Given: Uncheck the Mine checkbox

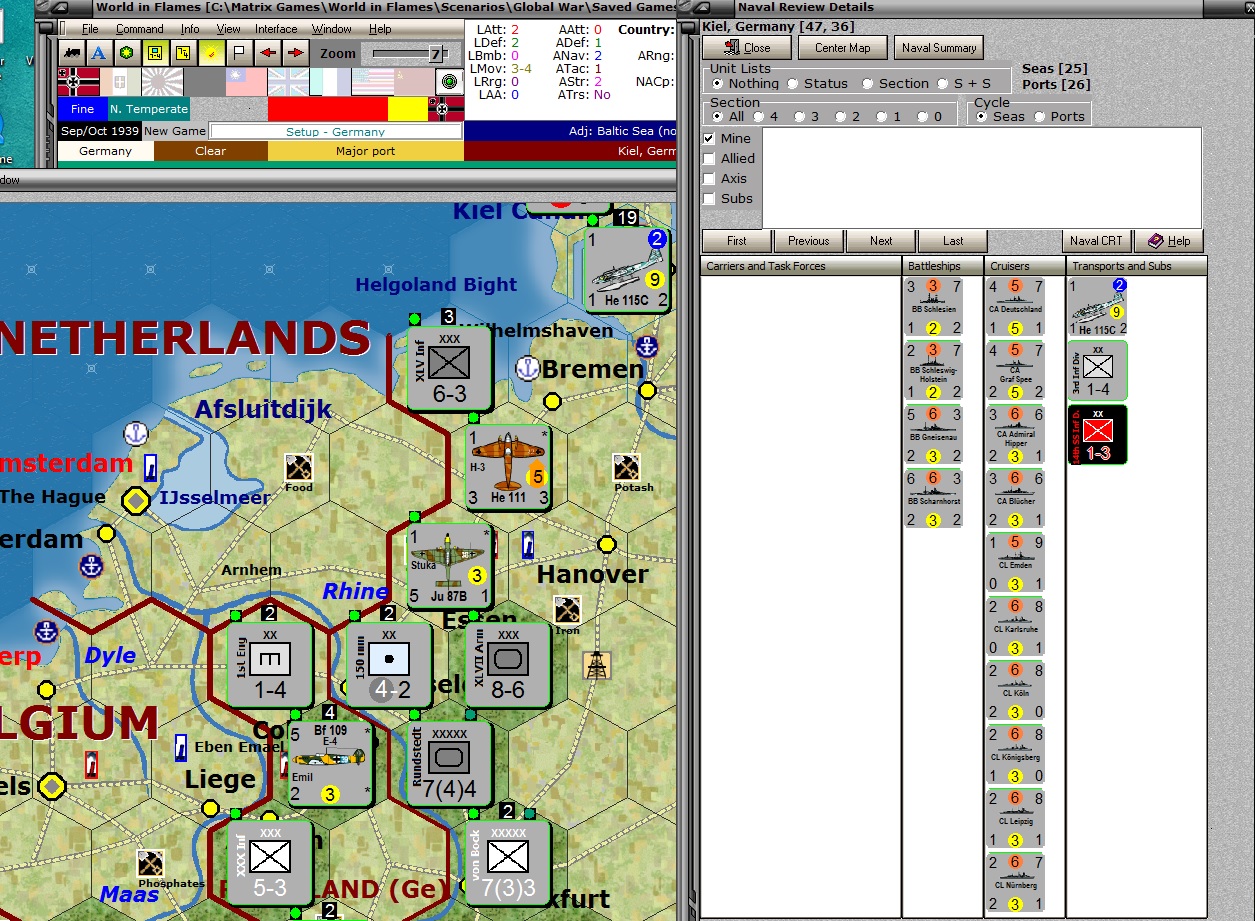Looking at the screenshot, I should [709, 139].
